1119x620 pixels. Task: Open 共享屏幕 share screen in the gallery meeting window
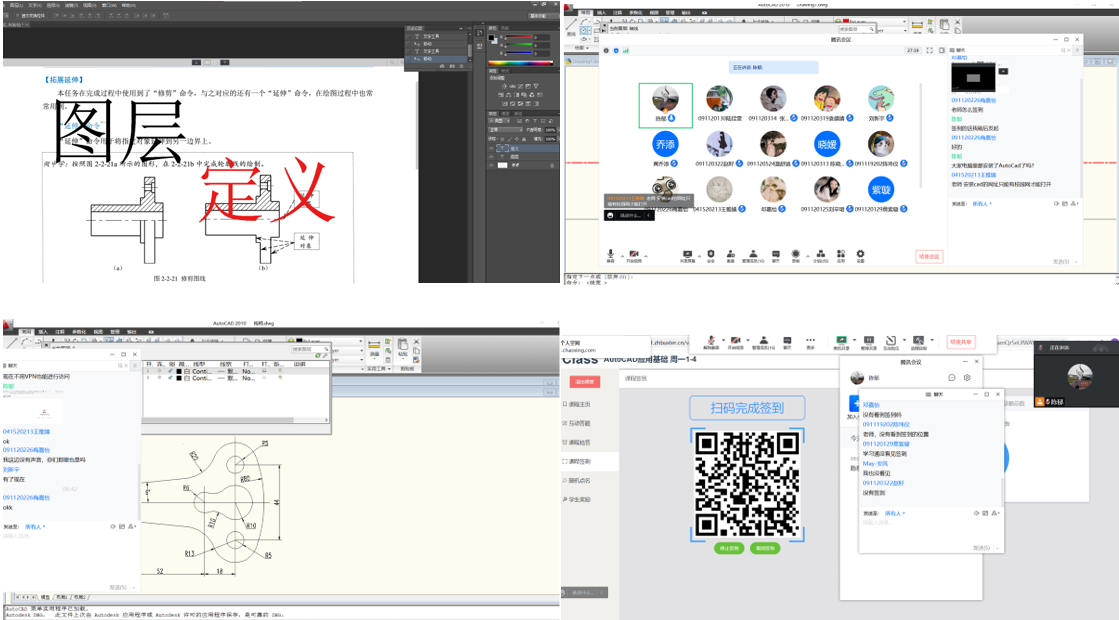pyautogui.click(x=687, y=255)
